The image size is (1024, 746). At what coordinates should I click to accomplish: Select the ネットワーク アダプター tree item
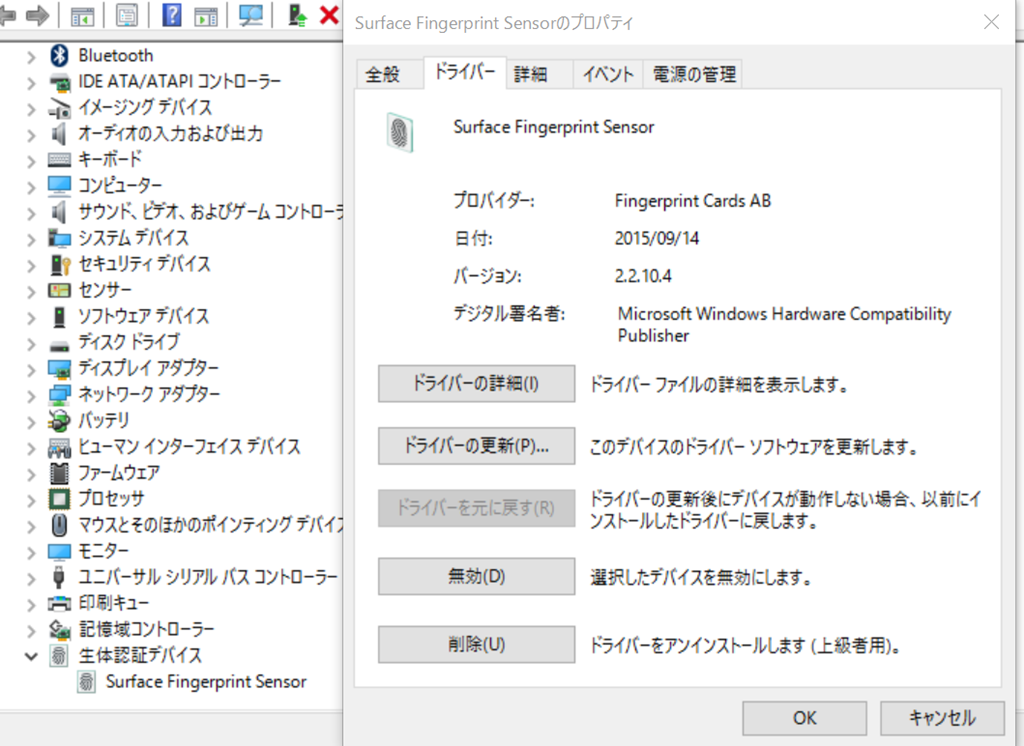(149, 395)
